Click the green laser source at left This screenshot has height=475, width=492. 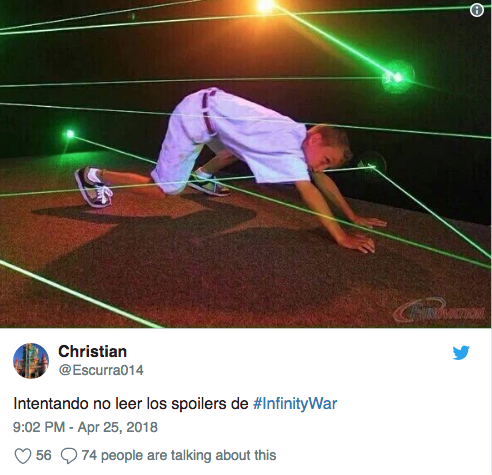coord(70,134)
